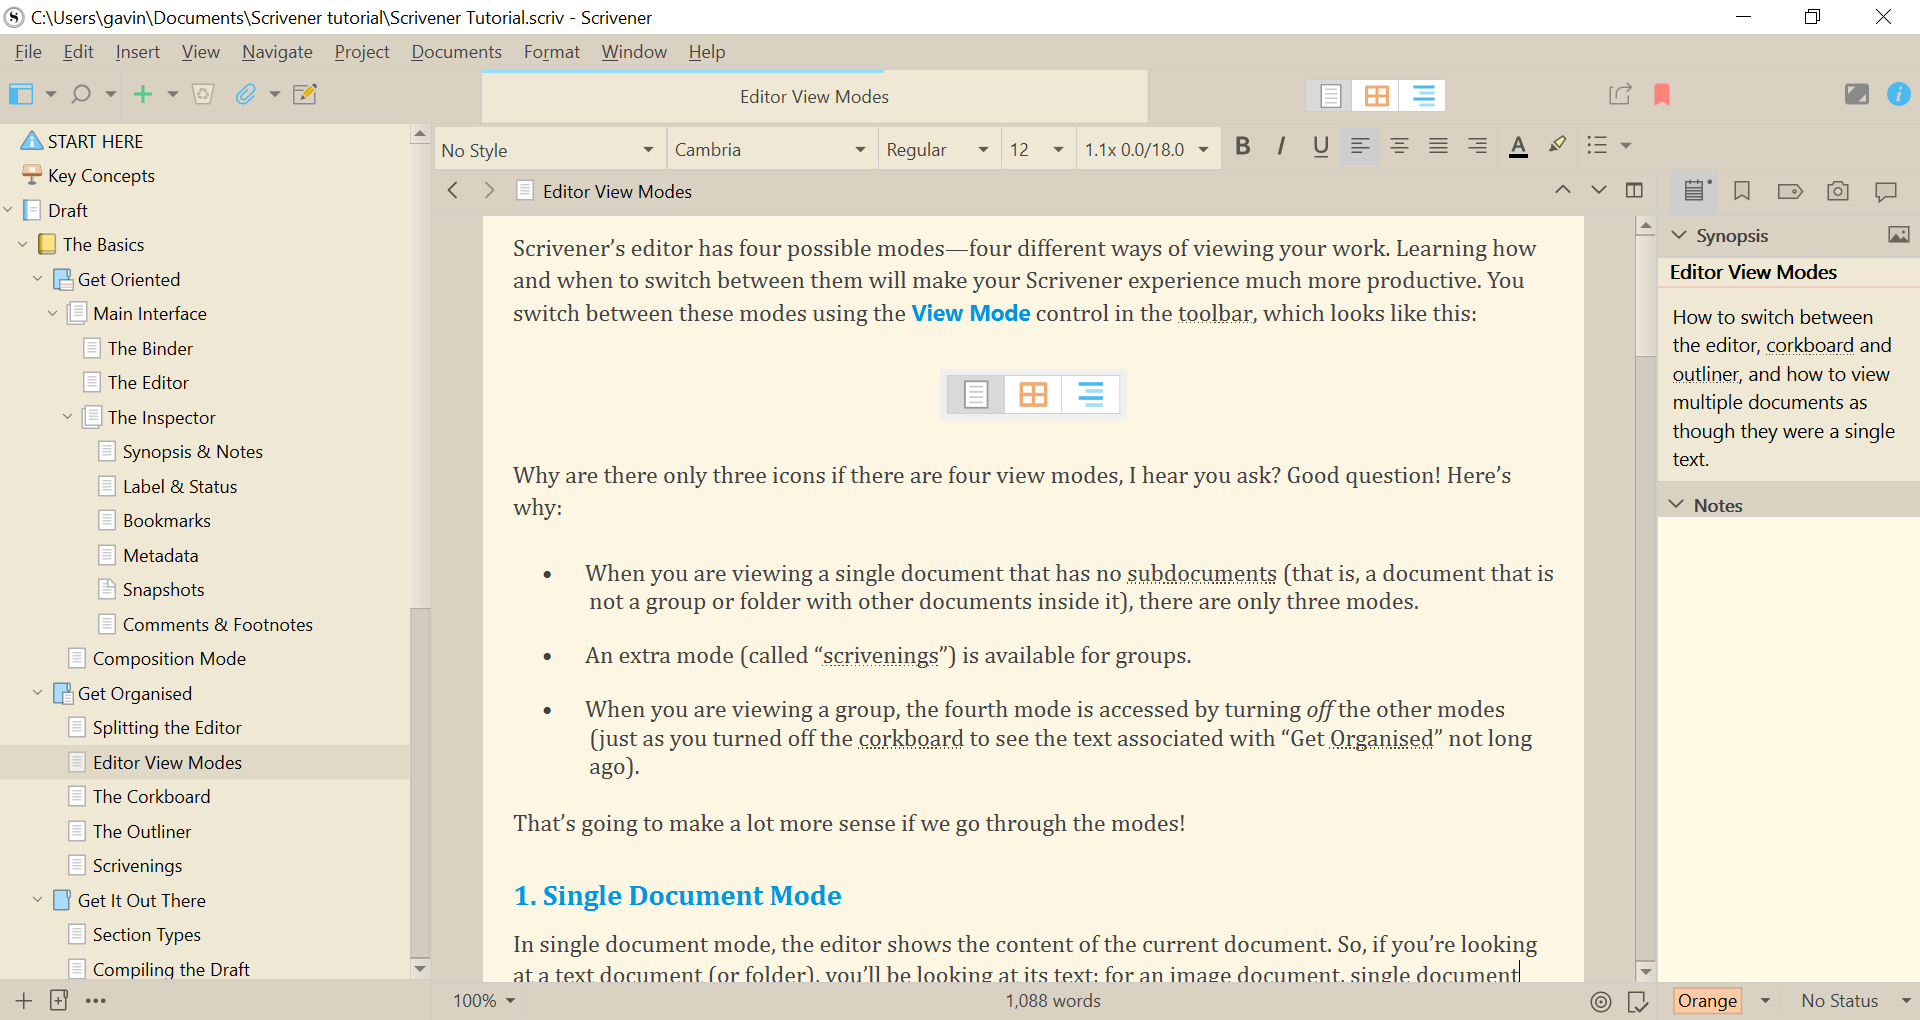Open Inspector Snapshots camera icon
1920x1020 pixels.
pyautogui.click(x=1838, y=191)
